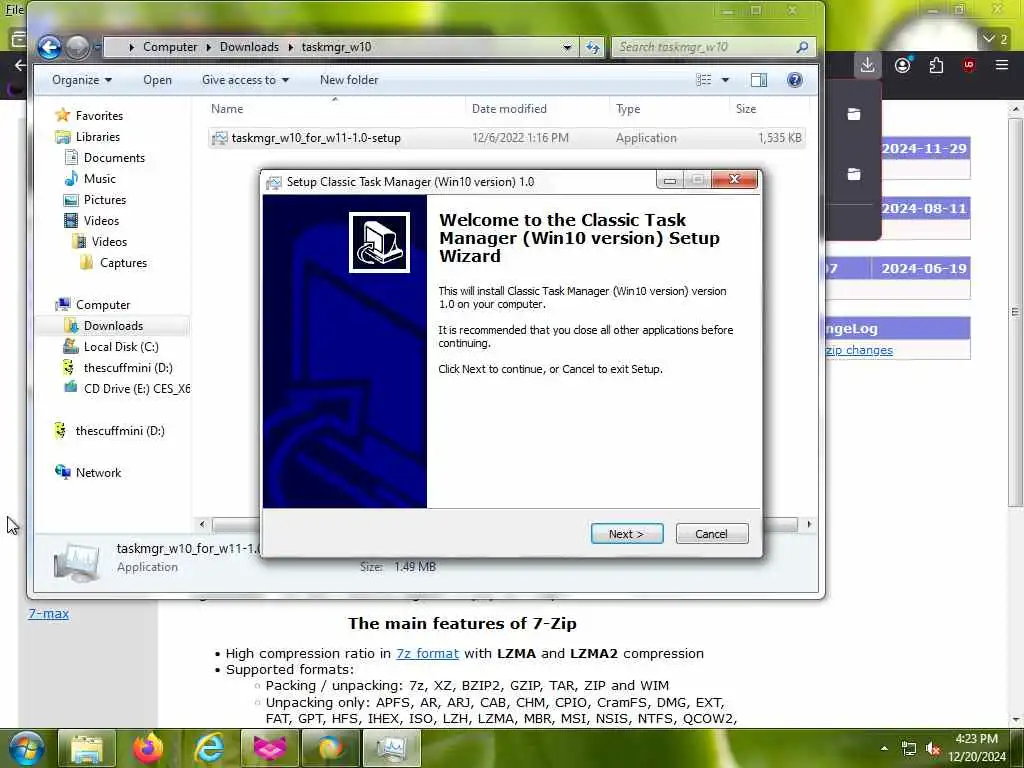The width and height of the screenshot is (1024, 768).
Task: Sort files by Type column
Action: coord(628,109)
